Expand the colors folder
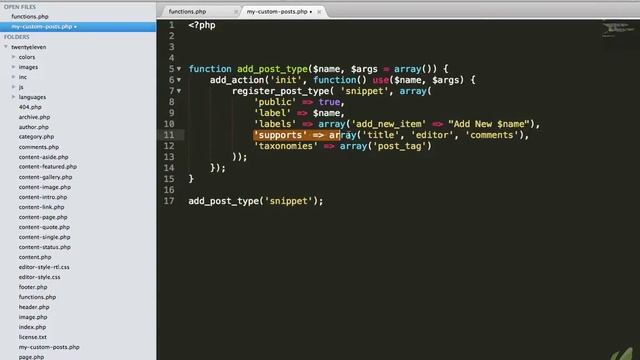 click(13, 57)
